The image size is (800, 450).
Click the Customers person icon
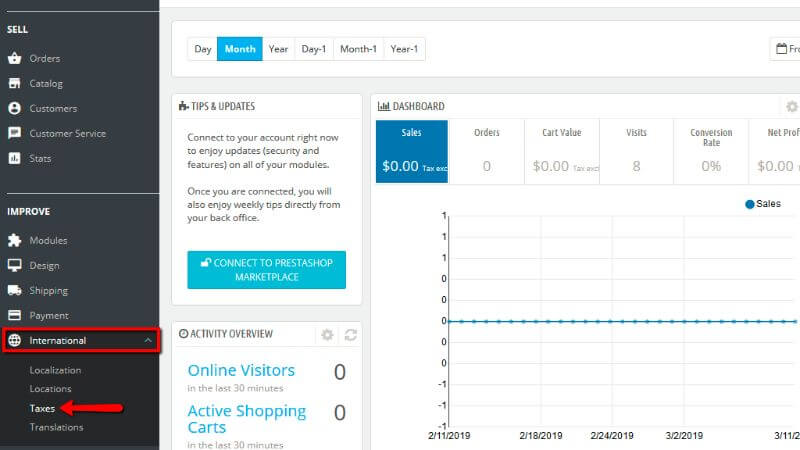[x=14, y=108]
